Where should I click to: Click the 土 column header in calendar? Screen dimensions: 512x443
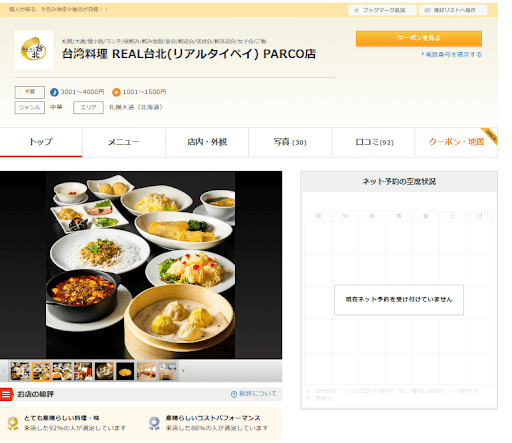click(x=453, y=216)
